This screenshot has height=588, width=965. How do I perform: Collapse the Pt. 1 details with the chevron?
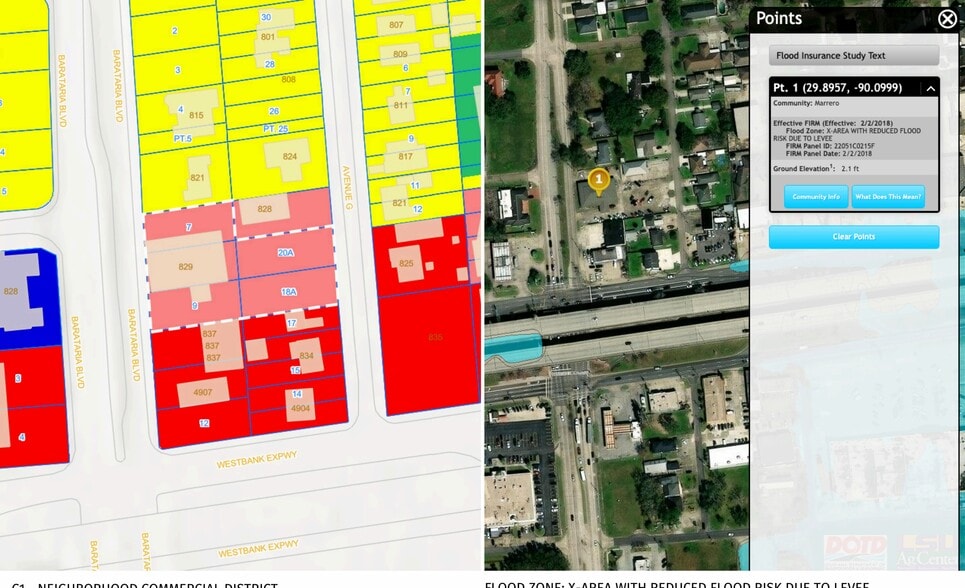tap(931, 89)
